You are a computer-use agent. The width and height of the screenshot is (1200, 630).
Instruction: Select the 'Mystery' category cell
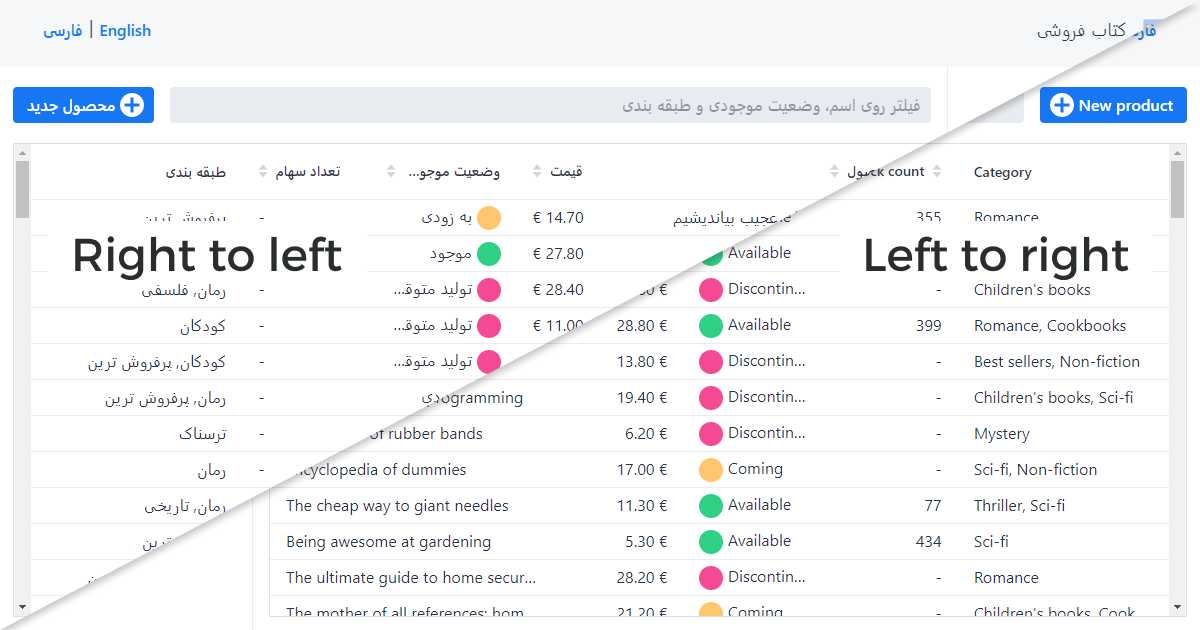pos(1002,434)
